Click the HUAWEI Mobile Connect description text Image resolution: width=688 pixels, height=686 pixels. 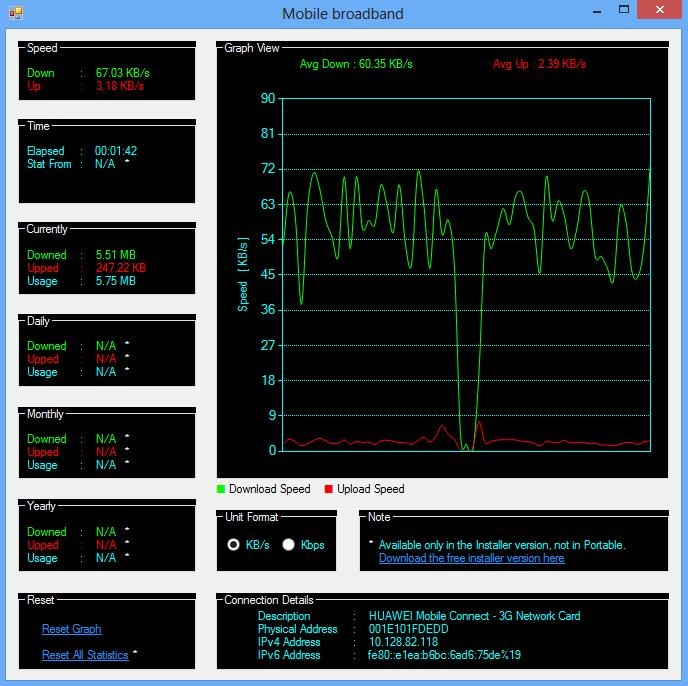point(474,616)
